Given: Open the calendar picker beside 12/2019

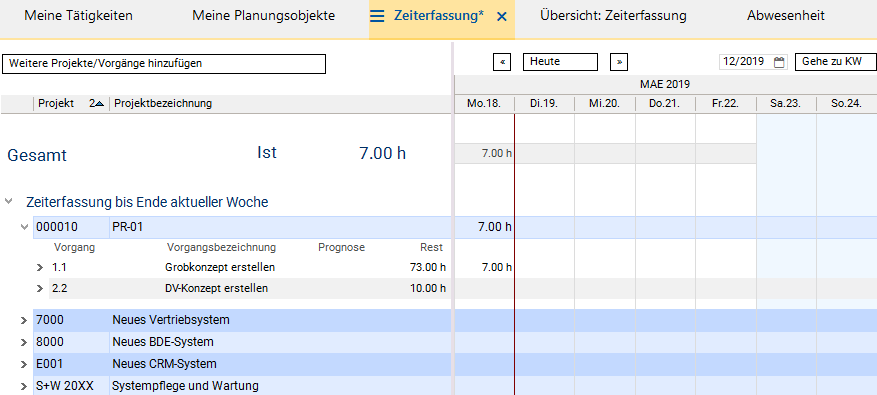Looking at the screenshot, I should (779, 62).
